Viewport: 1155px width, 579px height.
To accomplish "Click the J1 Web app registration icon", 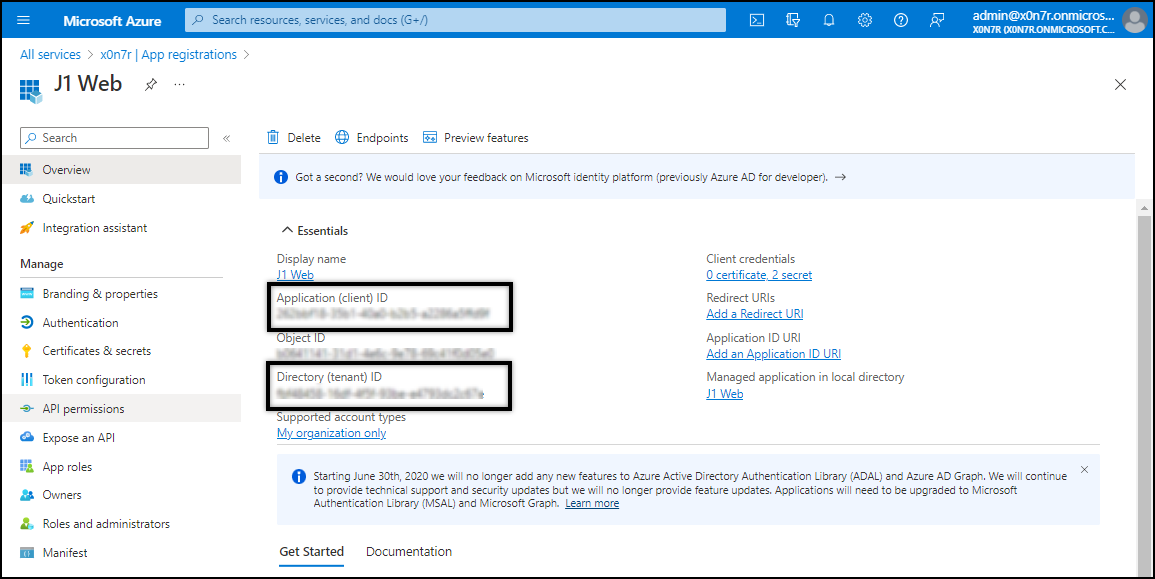I will (x=30, y=91).
